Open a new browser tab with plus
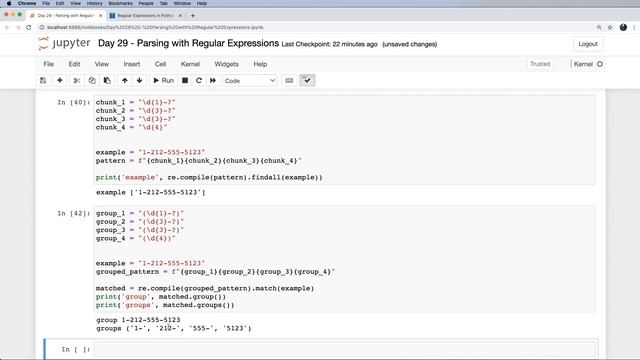Image resolution: width=640 pixels, height=360 pixels. (193, 16)
